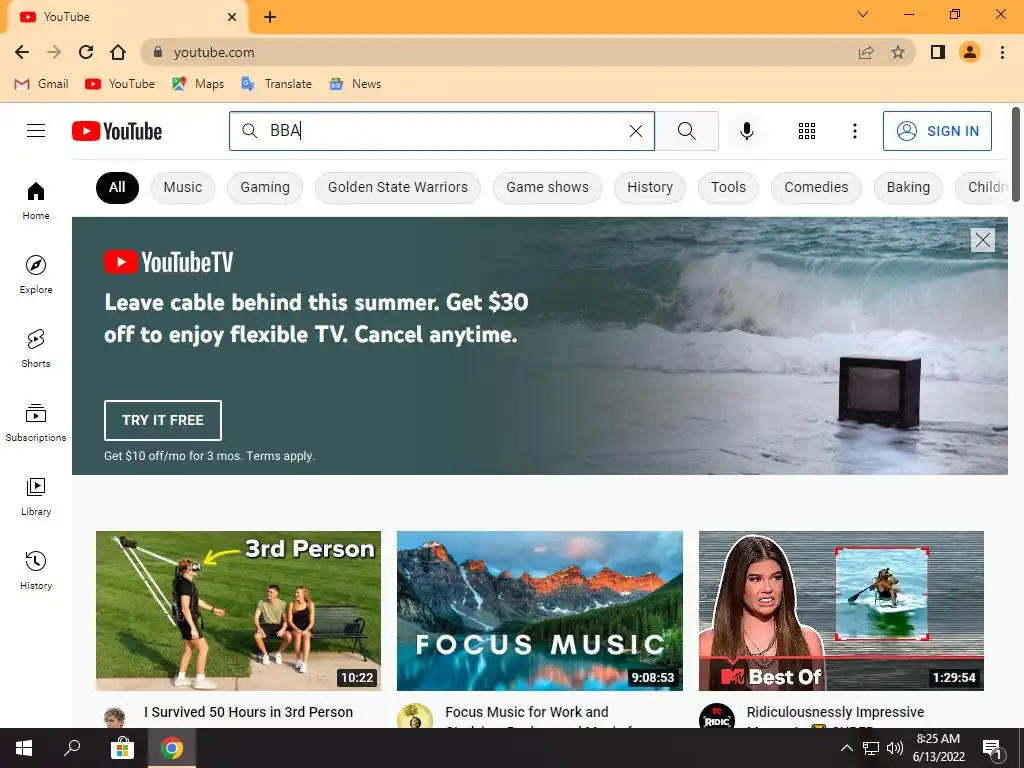Open the YouTube apps grid
Screen dimensions: 1024x768
tap(807, 131)
